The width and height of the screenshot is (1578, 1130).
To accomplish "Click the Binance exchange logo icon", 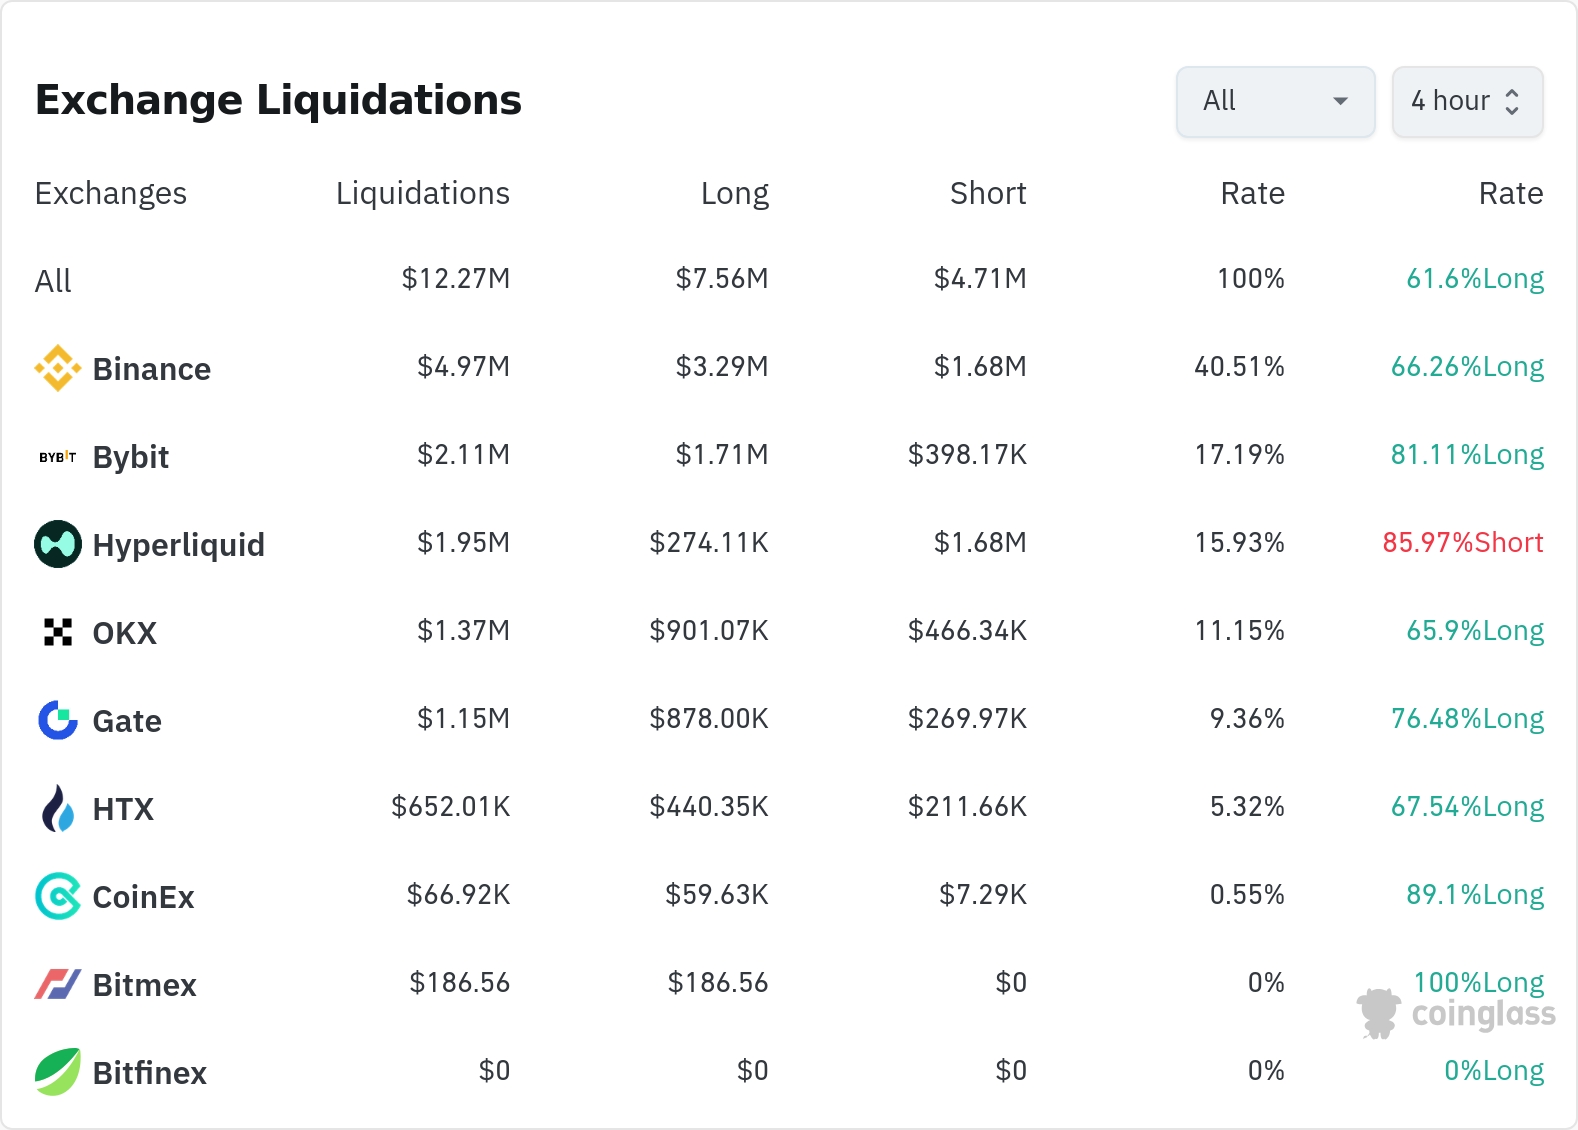I will (x=58, y=369).
